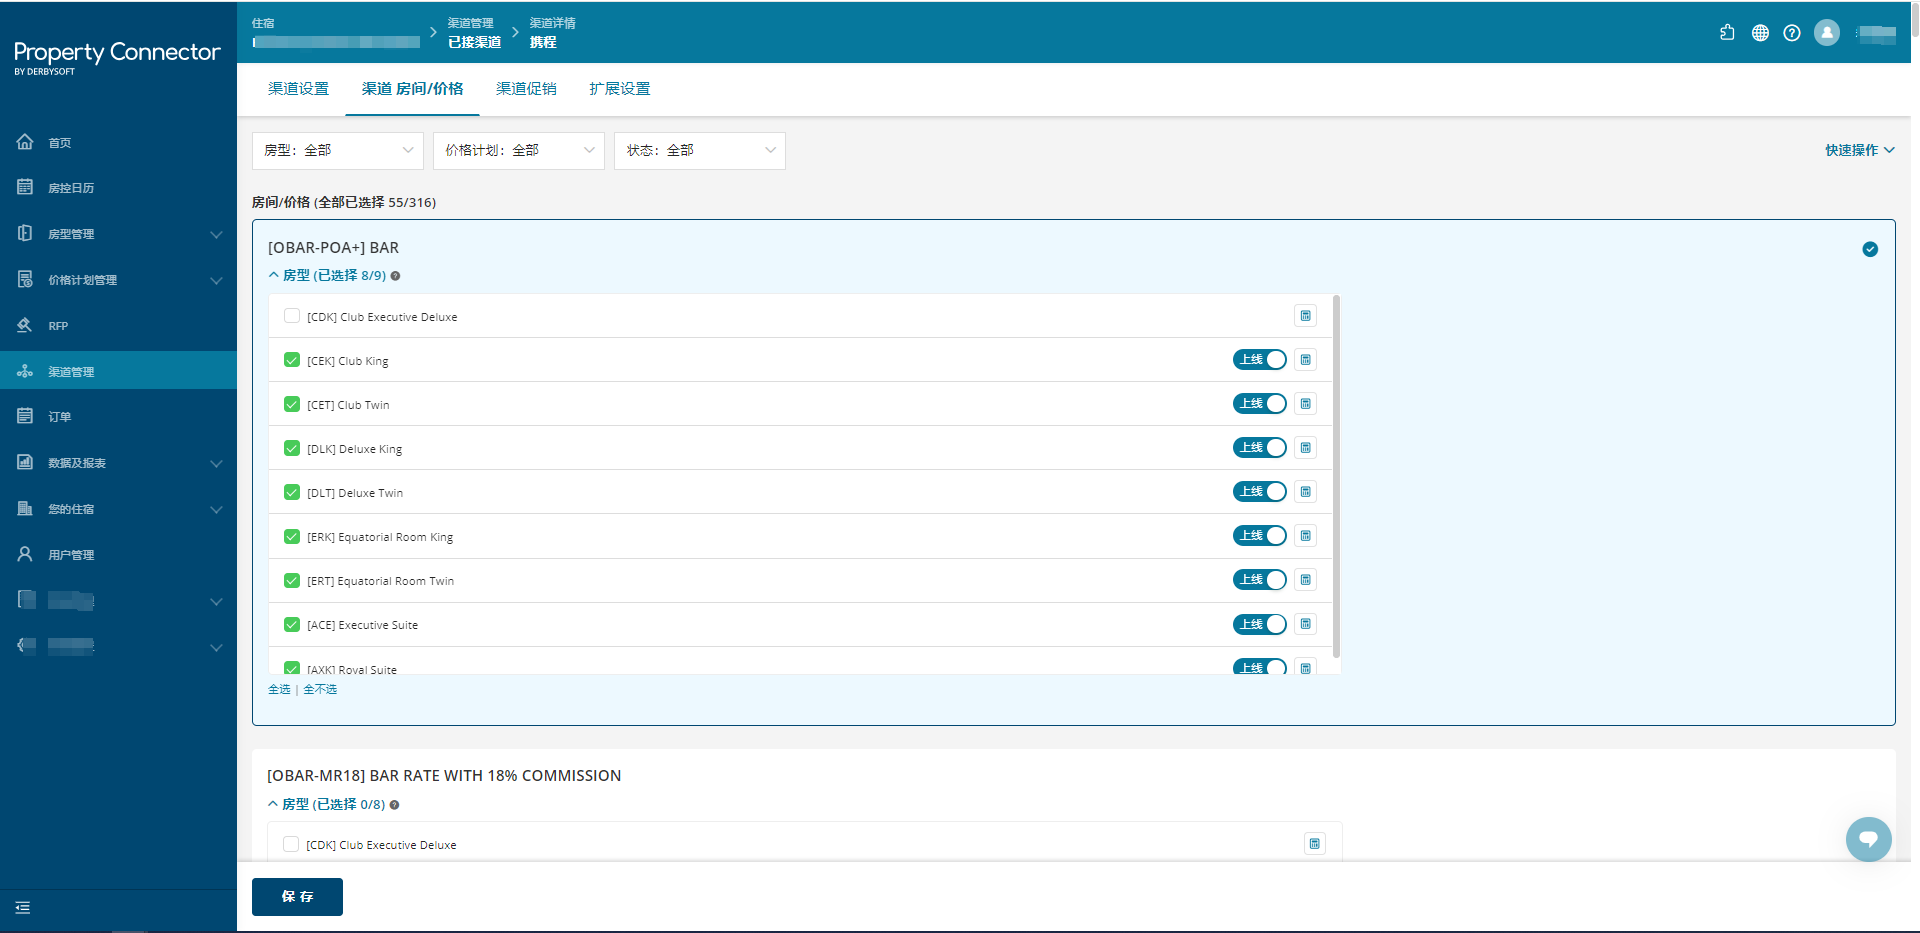This screenshot has width=1920, height=933.
Task: Select the 渠道 房间/价格 tab
Action: coord(412,89)
